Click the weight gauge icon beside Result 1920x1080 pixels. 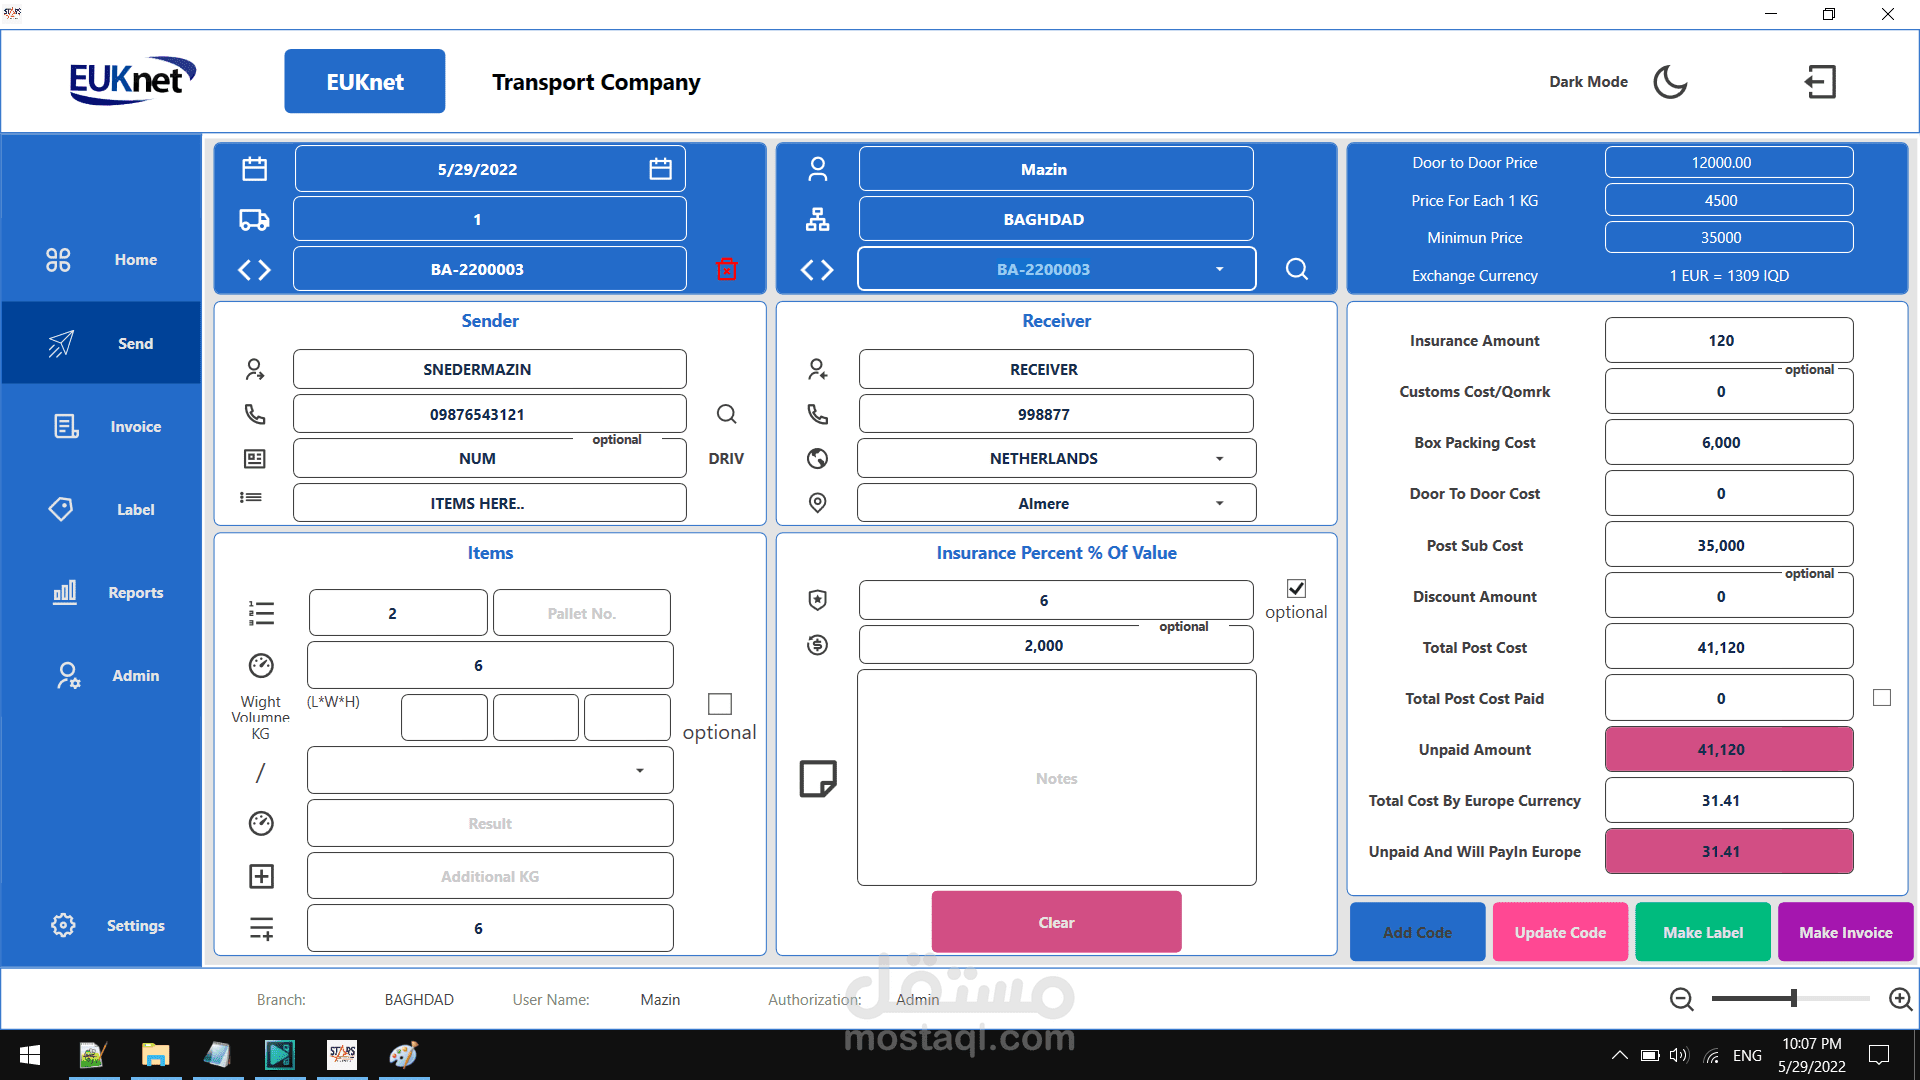261,823
